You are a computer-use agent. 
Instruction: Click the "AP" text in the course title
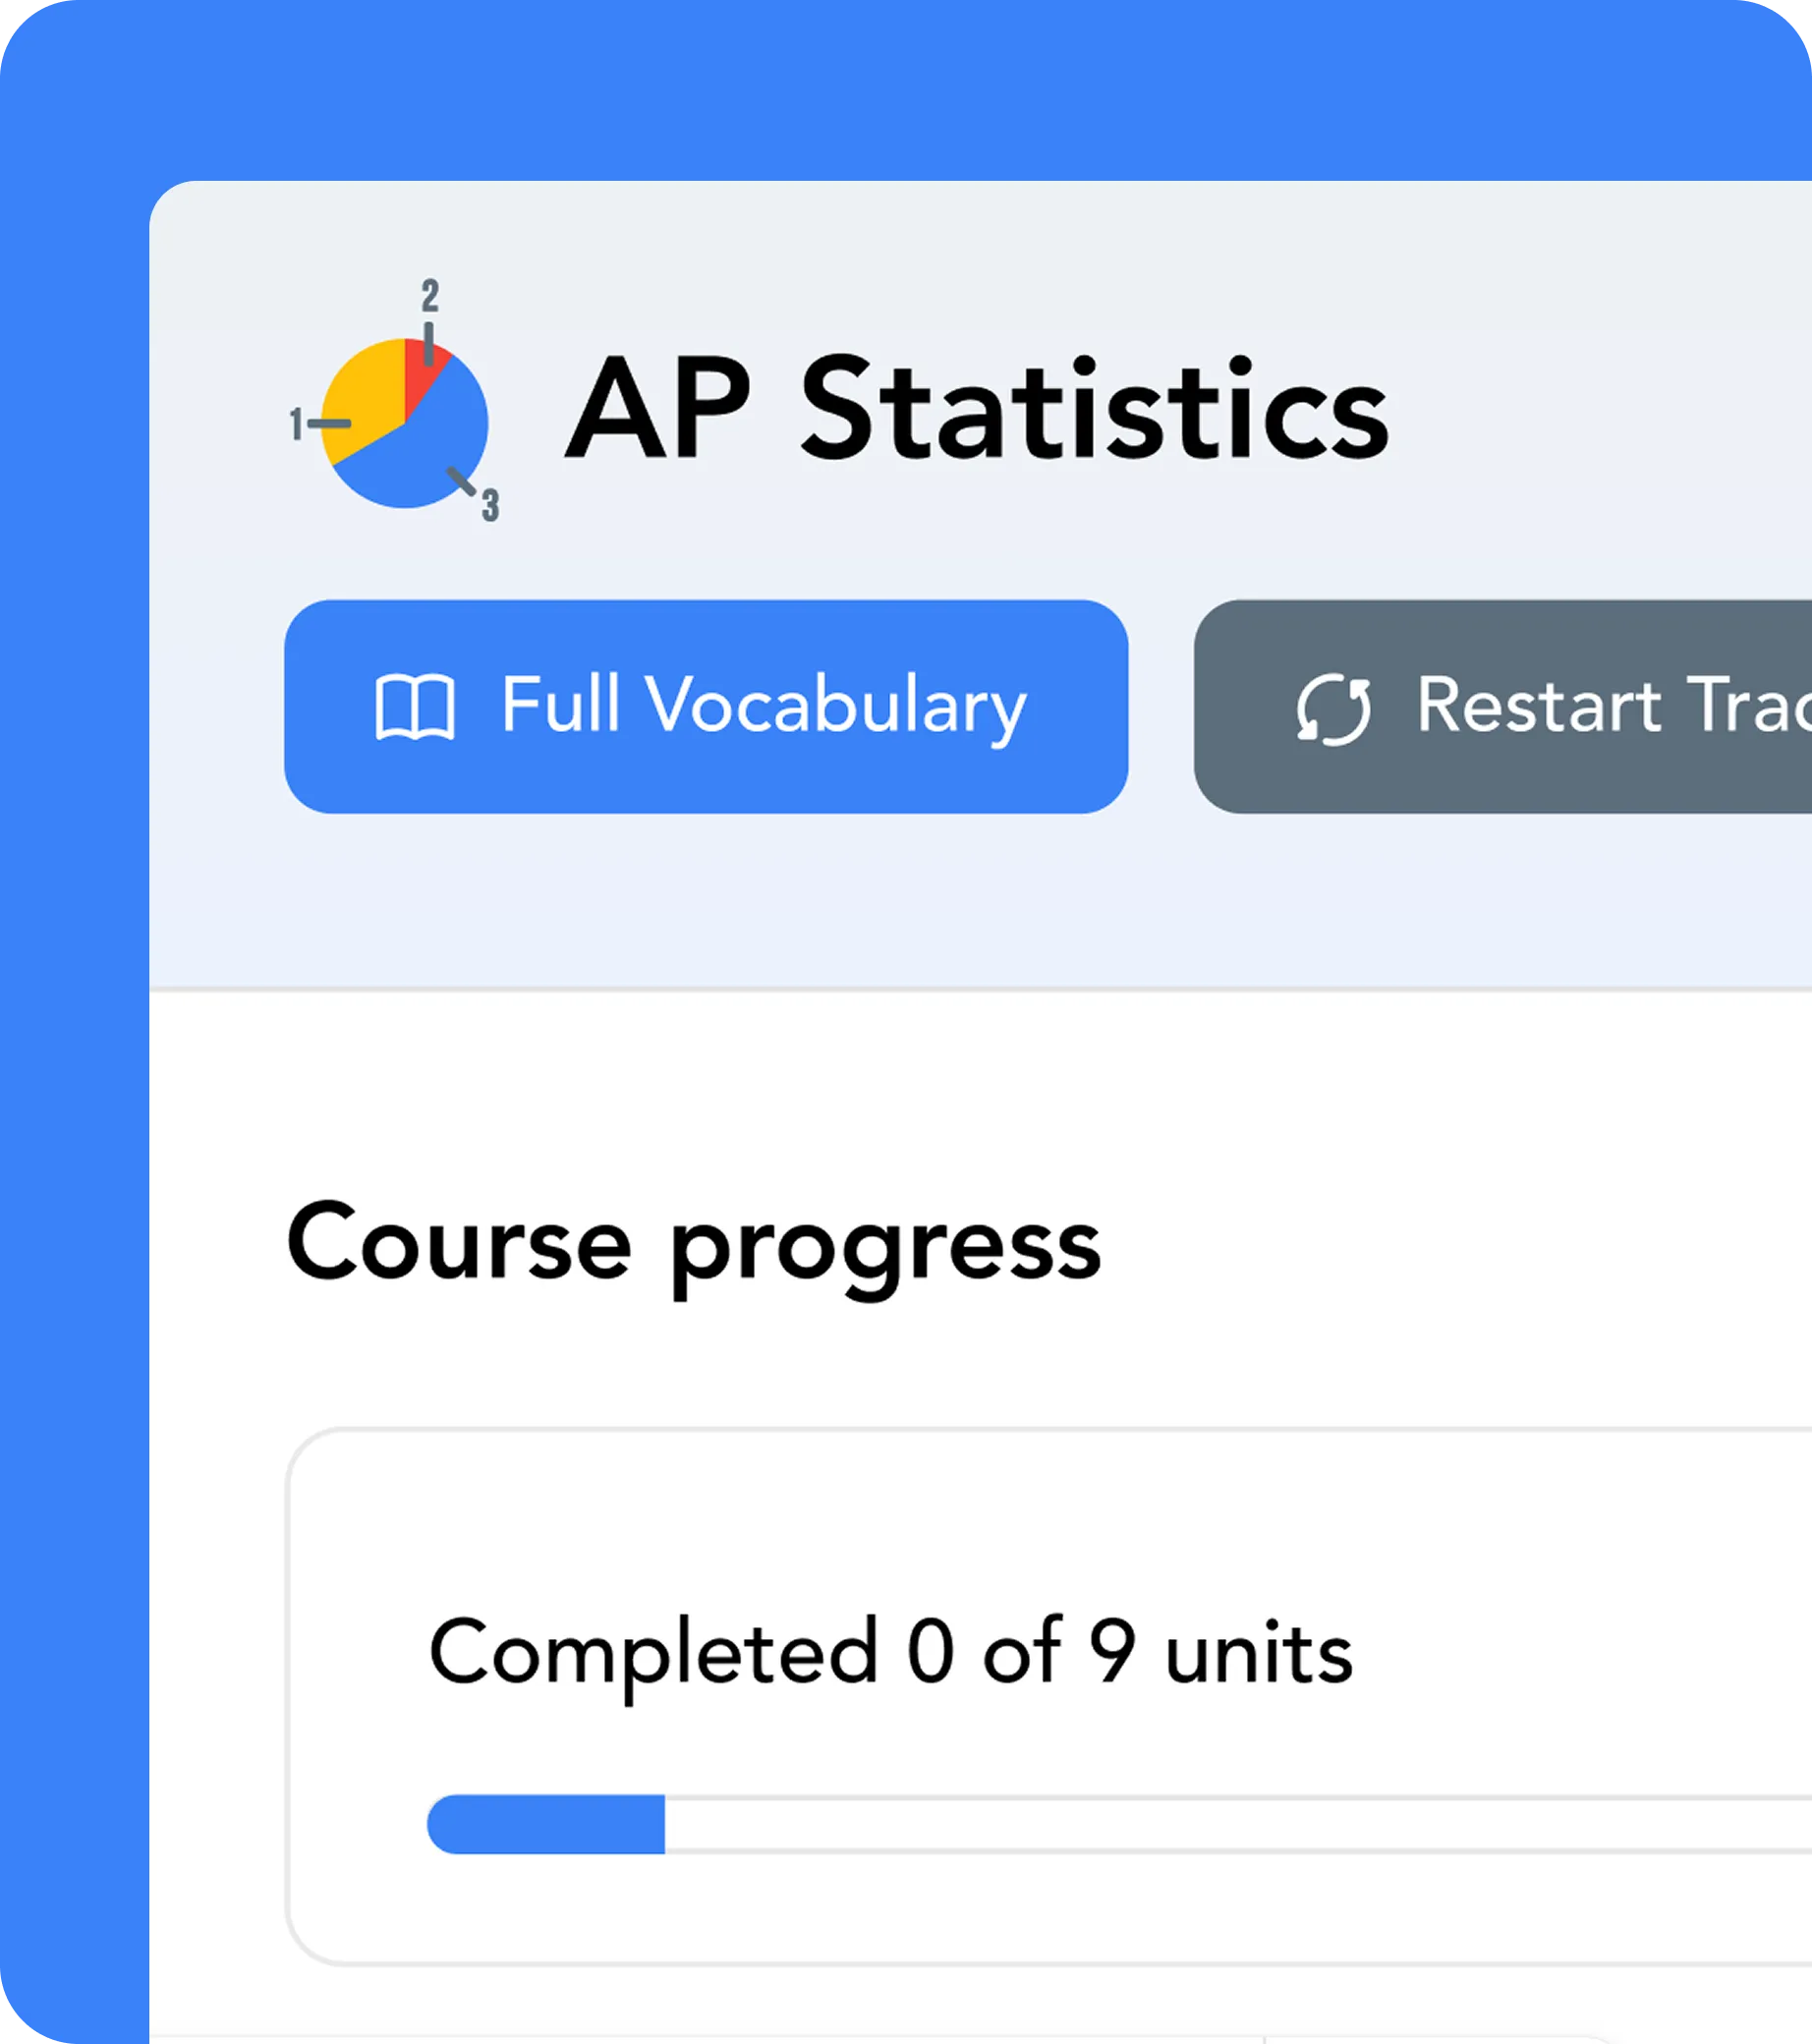658,412
